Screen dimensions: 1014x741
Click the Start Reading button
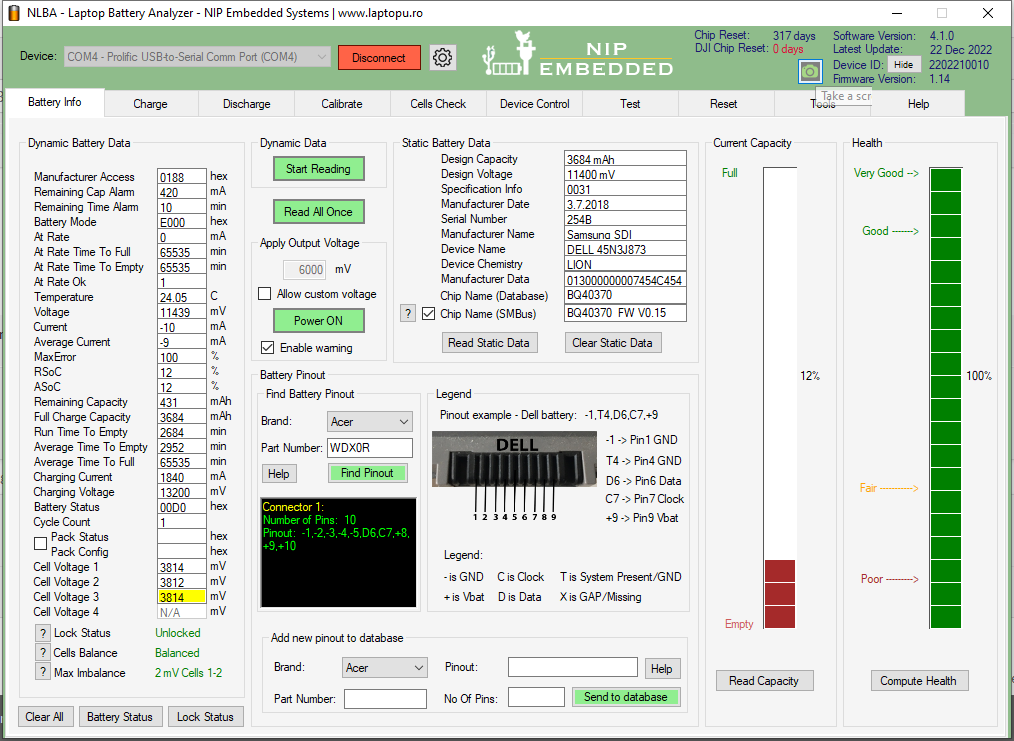[318, 169]
